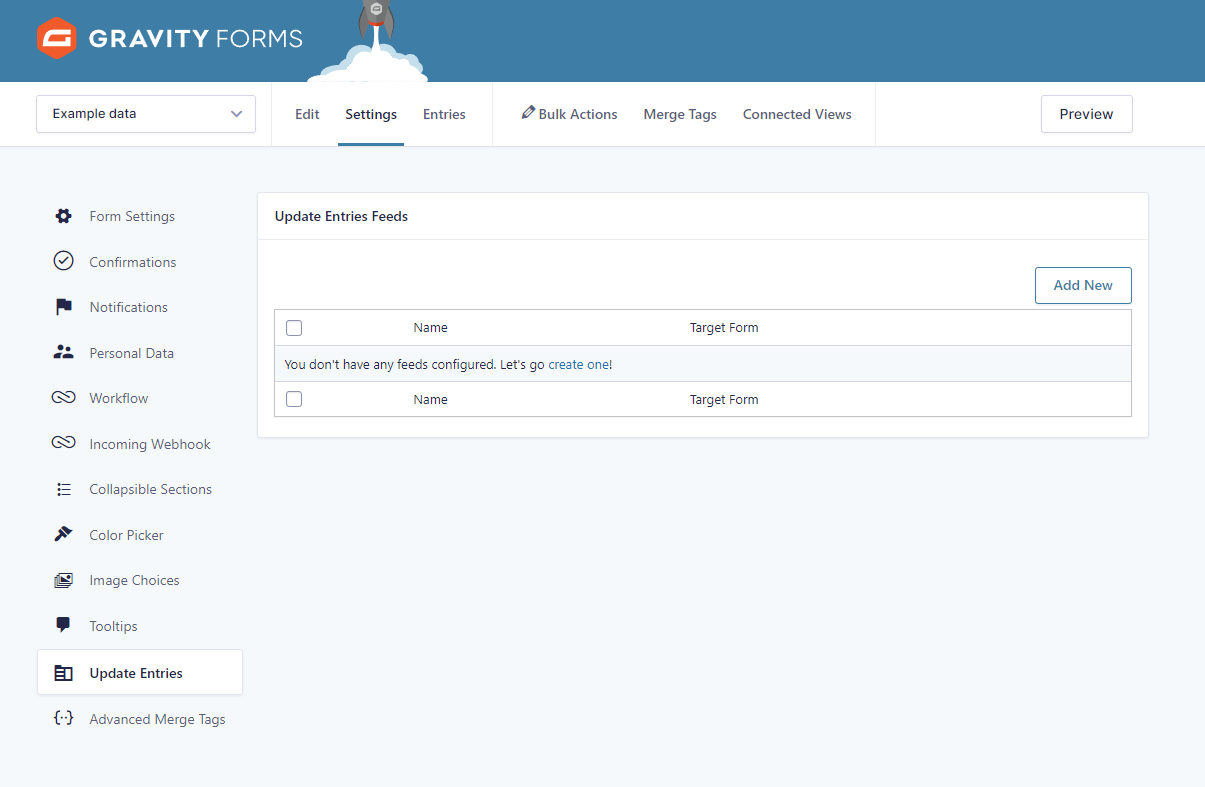1205x787 pixels.
Task: Click the Preview button
Action: pyautogui.click(x=1086, y=114)
